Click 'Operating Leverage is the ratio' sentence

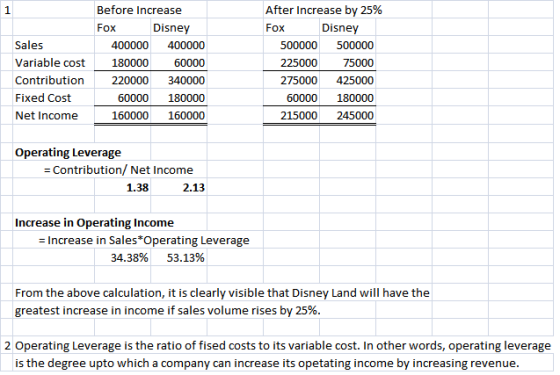[283, 346]
